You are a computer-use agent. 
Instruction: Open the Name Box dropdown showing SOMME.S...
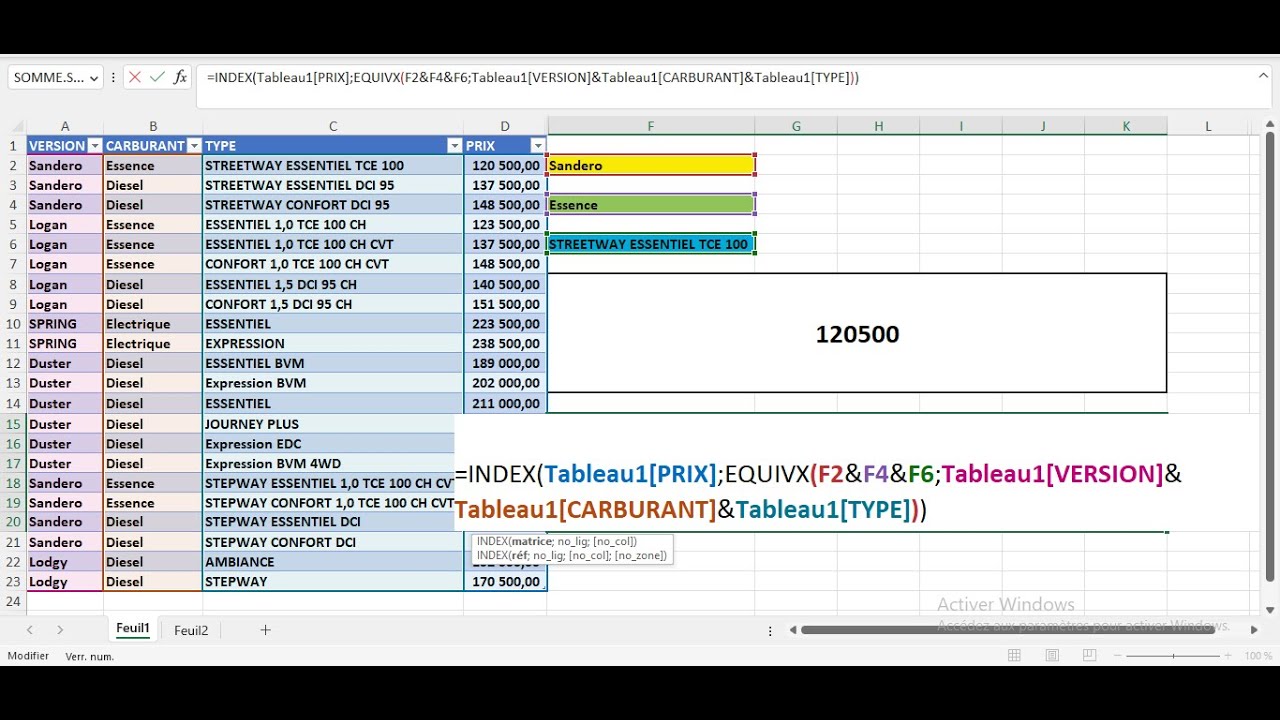pos(94,78)
